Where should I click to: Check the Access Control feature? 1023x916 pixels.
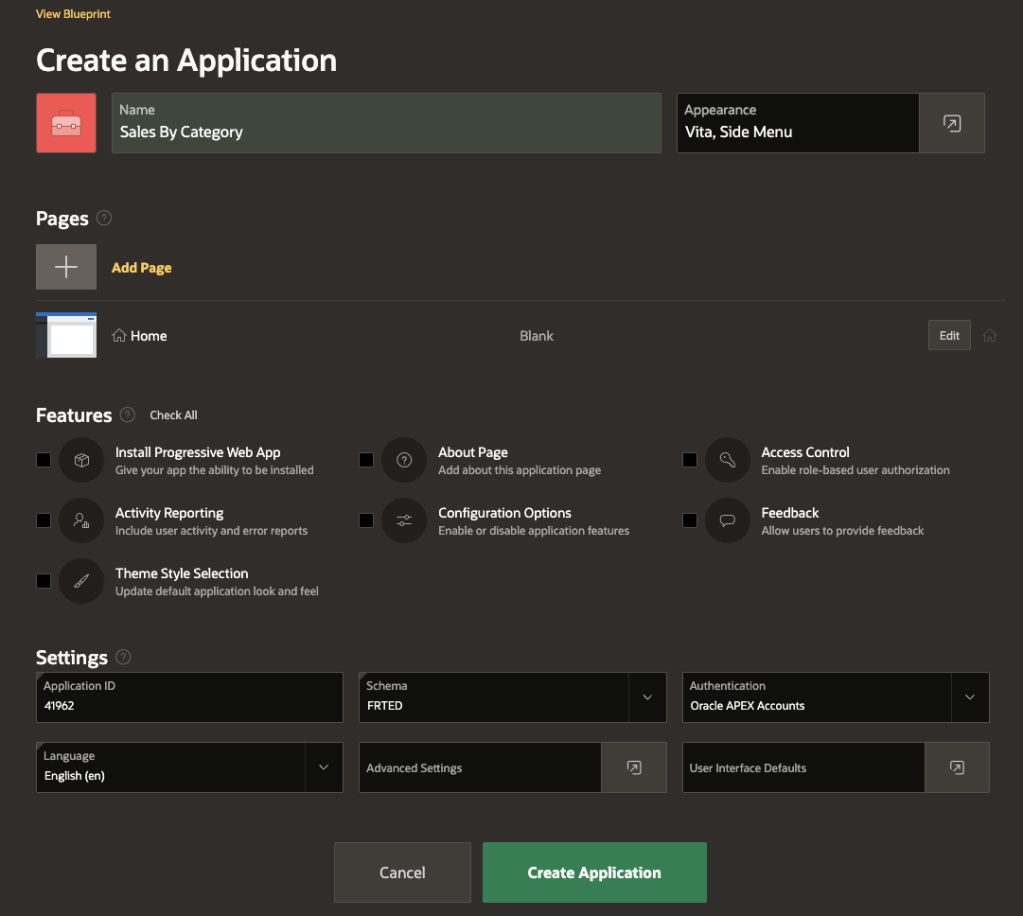(689, 460)
